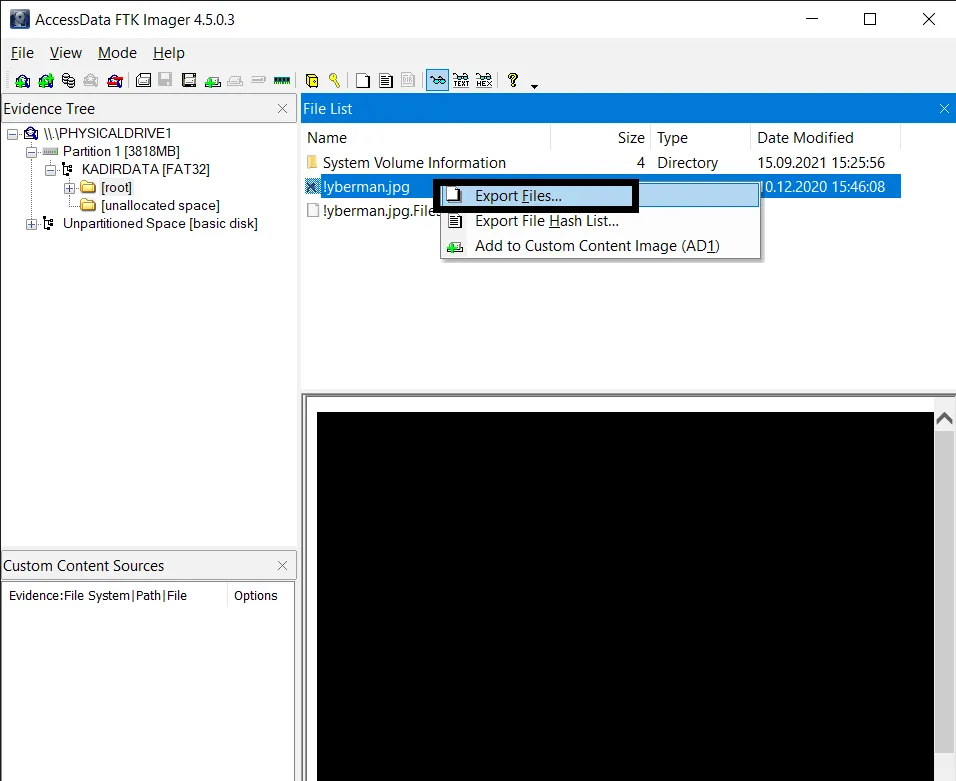
Task: Click the FTK Imager app icon in title bar
Action: coord(20,20)
